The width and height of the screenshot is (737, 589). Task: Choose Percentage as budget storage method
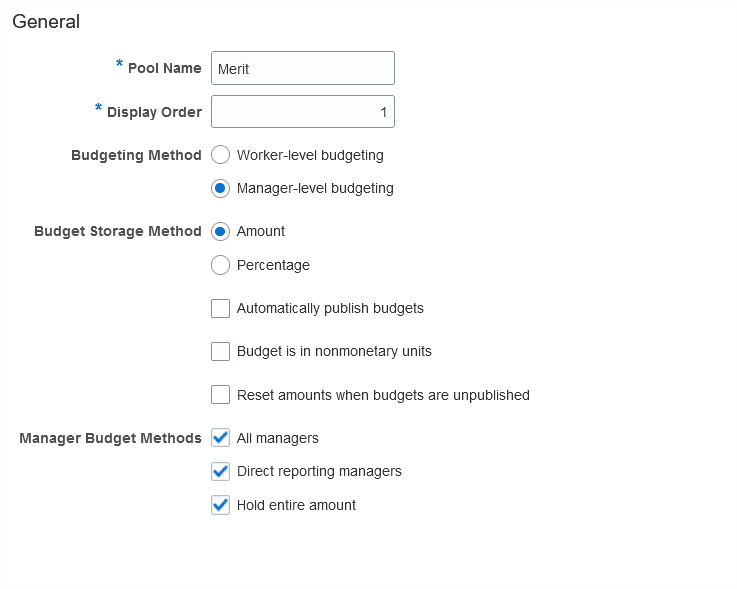click(x=221, y=265)
